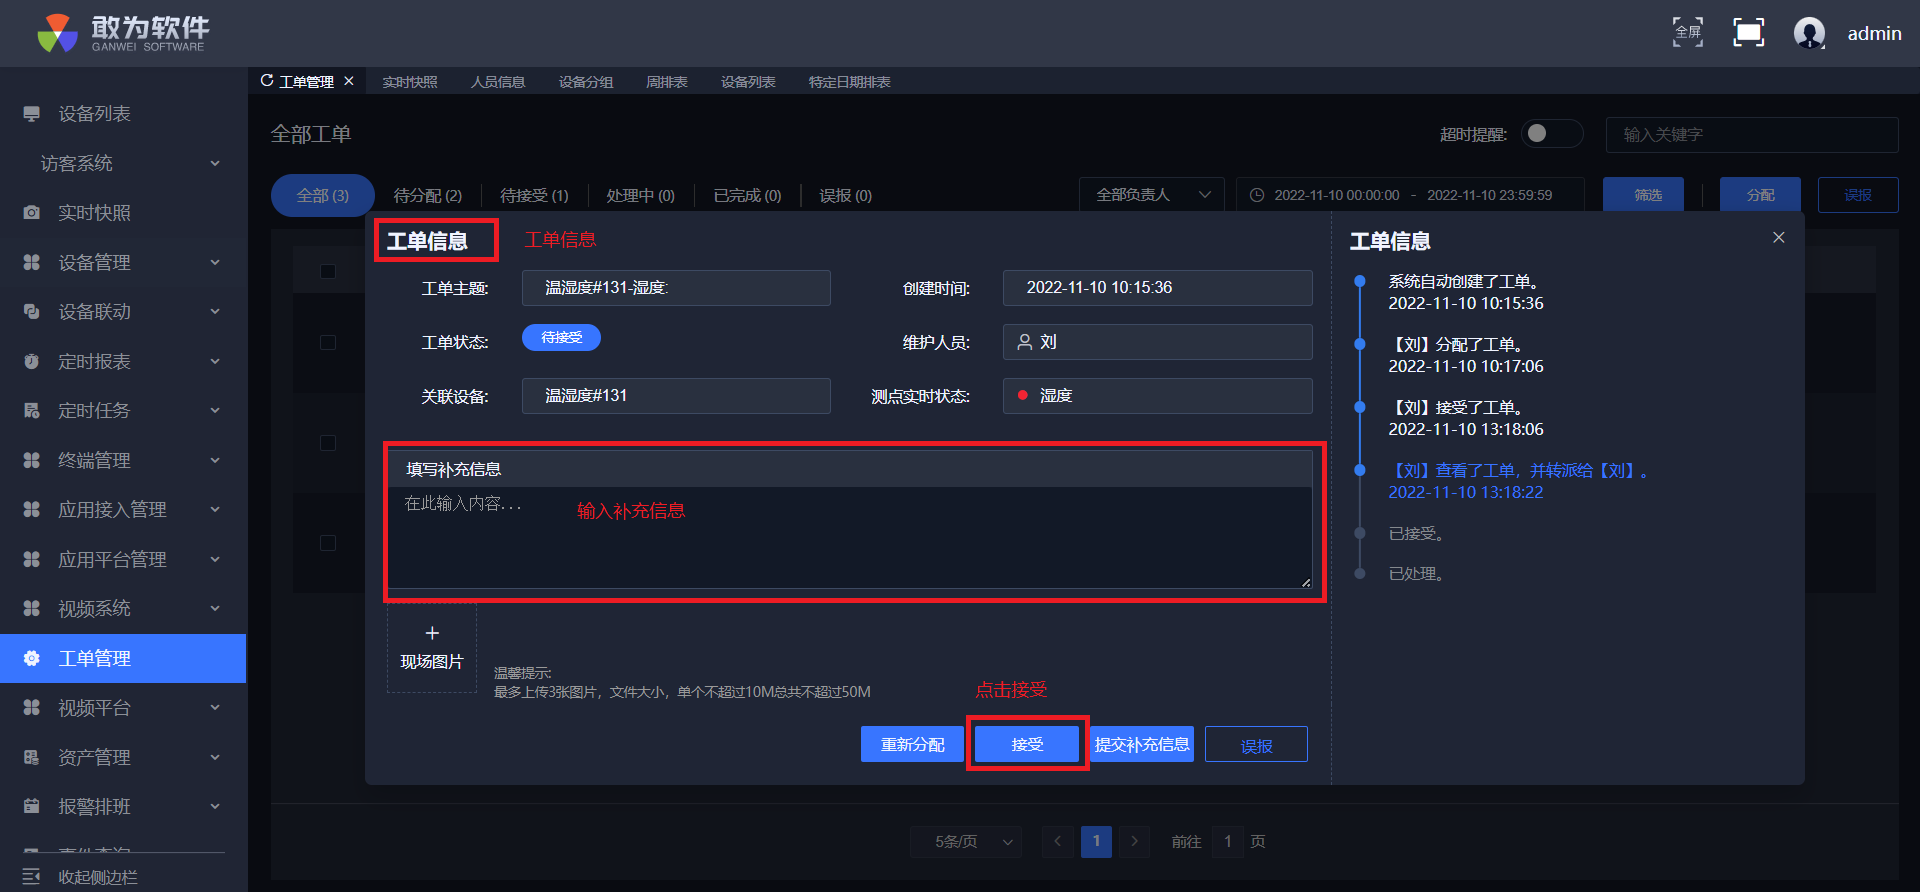
Task: Click the person icon in 维护人员 field
Action: click(1025, 342)
